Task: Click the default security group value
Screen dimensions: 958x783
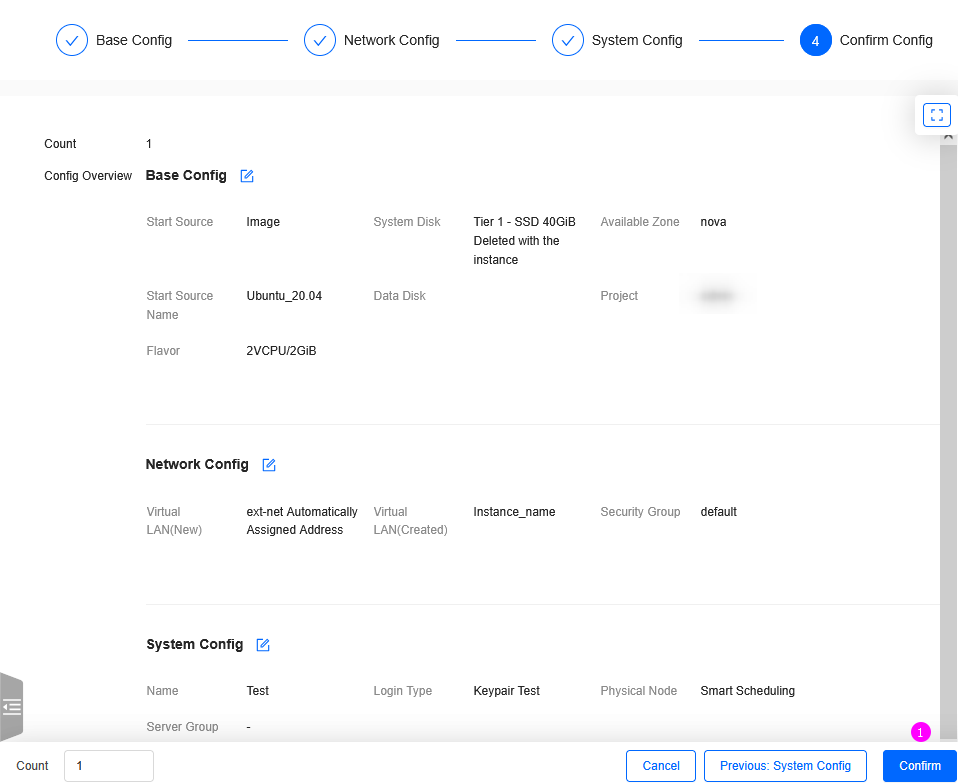Action: [x=718, y=512]
